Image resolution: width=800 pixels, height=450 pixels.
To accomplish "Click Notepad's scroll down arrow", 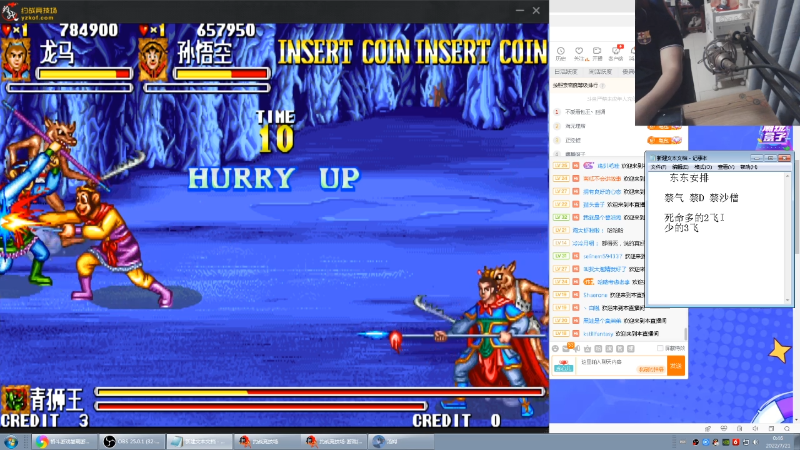I will click(x=788, y=301).
